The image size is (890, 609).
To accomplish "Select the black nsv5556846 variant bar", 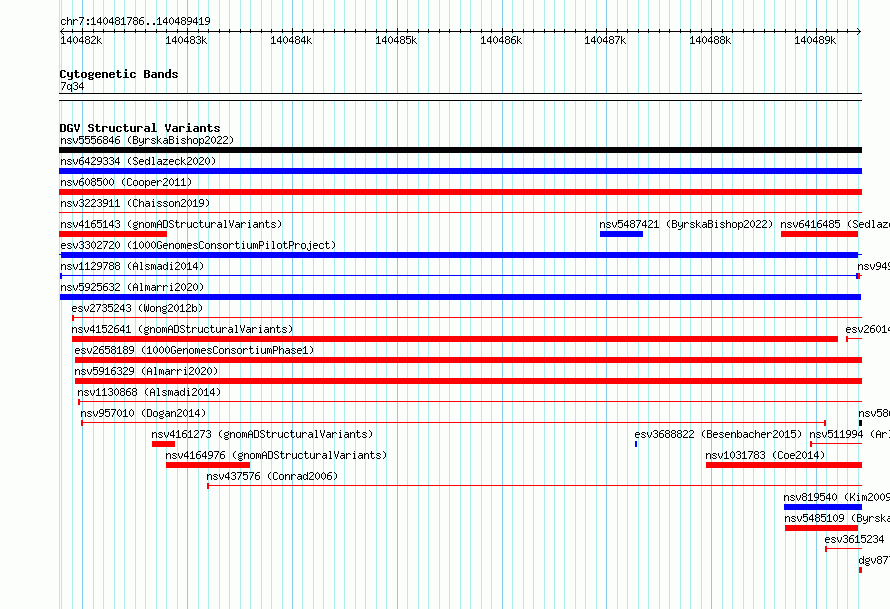I will pyautogui.click(x=460, y=150).
